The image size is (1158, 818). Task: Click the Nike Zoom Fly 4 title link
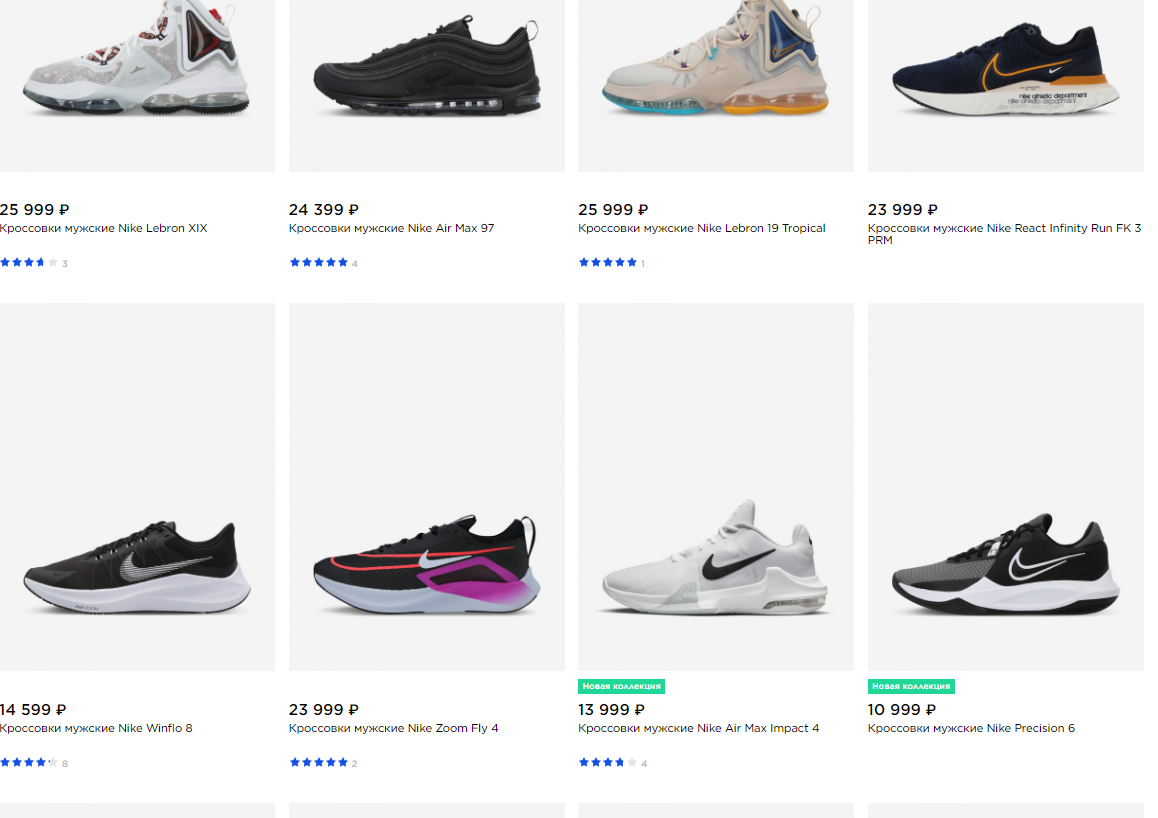(393, 728)
